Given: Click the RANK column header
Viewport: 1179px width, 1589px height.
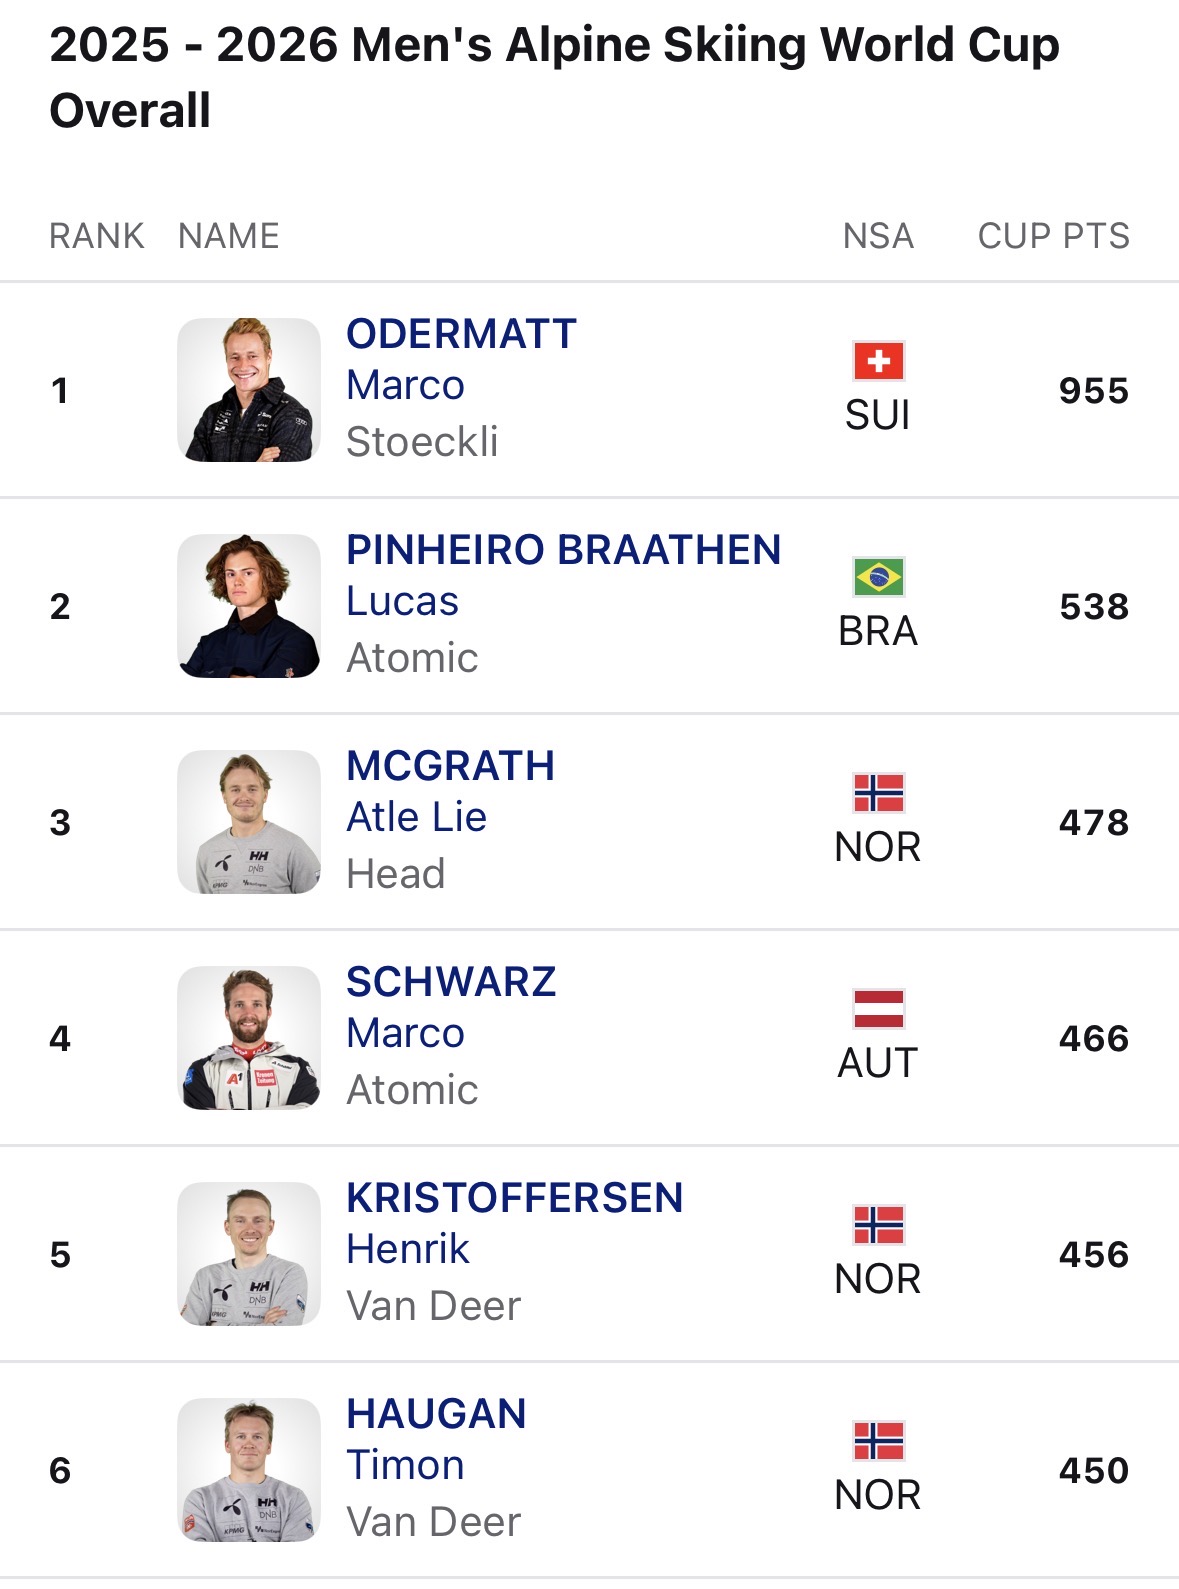Looking at the screenshot, I should 97,236.
